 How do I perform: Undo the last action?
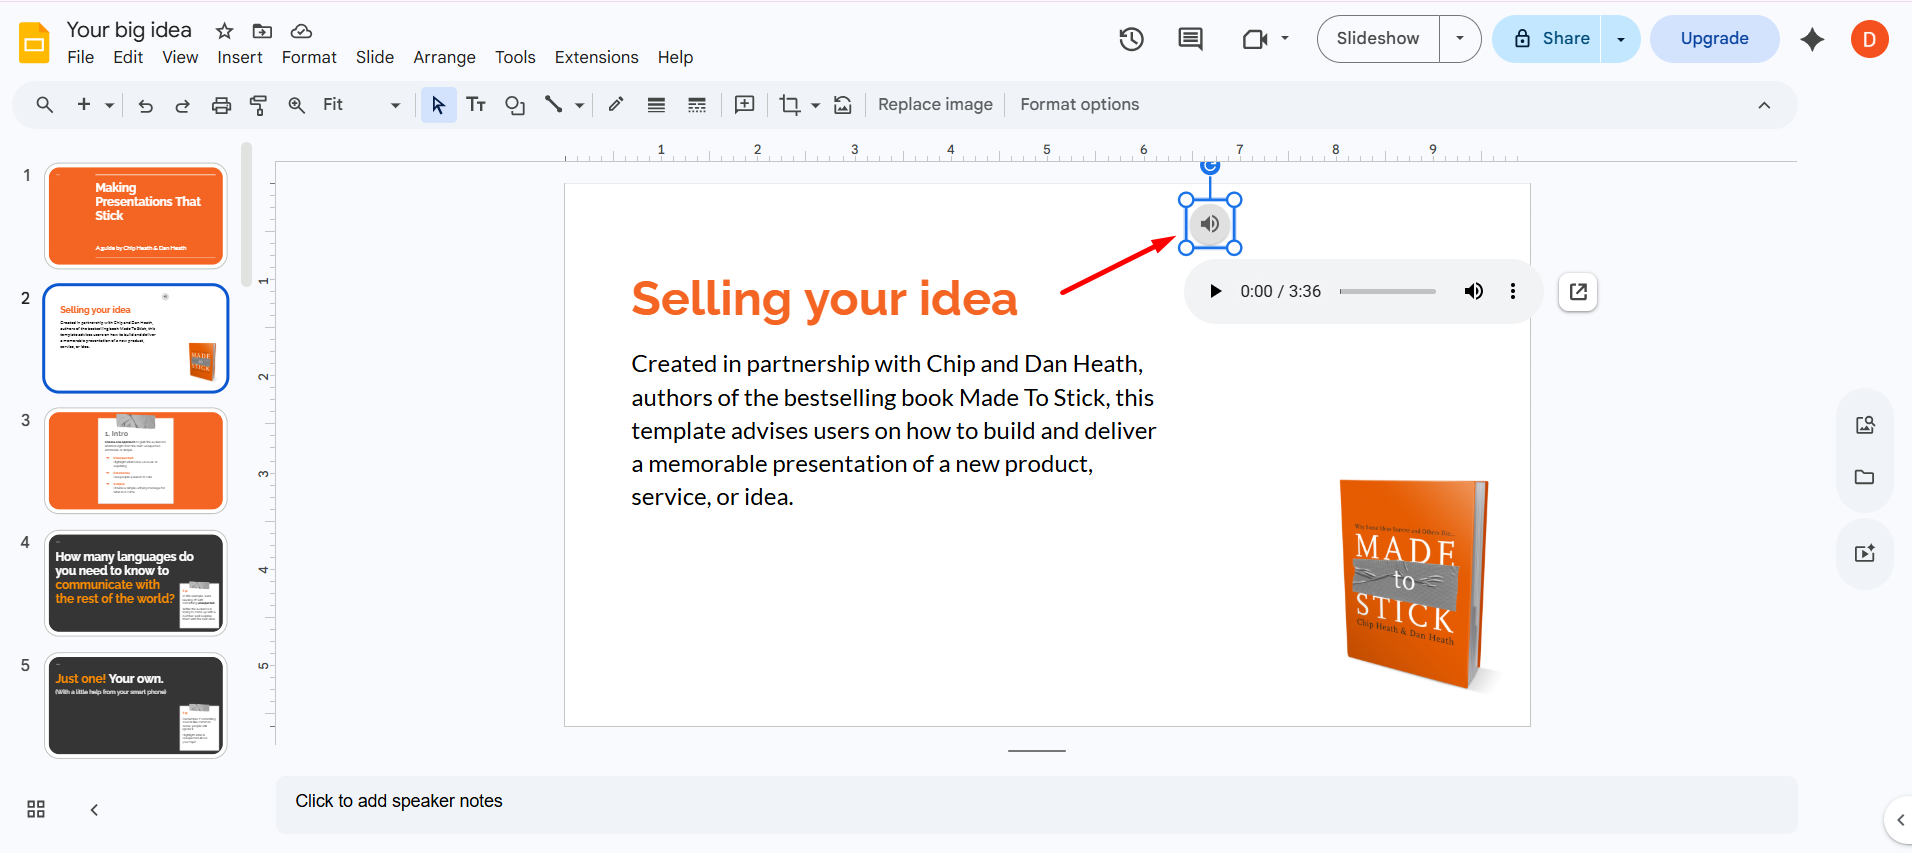(x=146, y=105)
